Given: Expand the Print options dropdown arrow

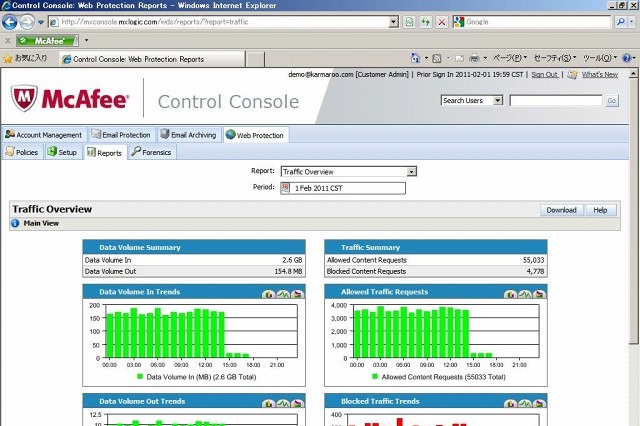Looking at the screenshot, I should [485, 58].
